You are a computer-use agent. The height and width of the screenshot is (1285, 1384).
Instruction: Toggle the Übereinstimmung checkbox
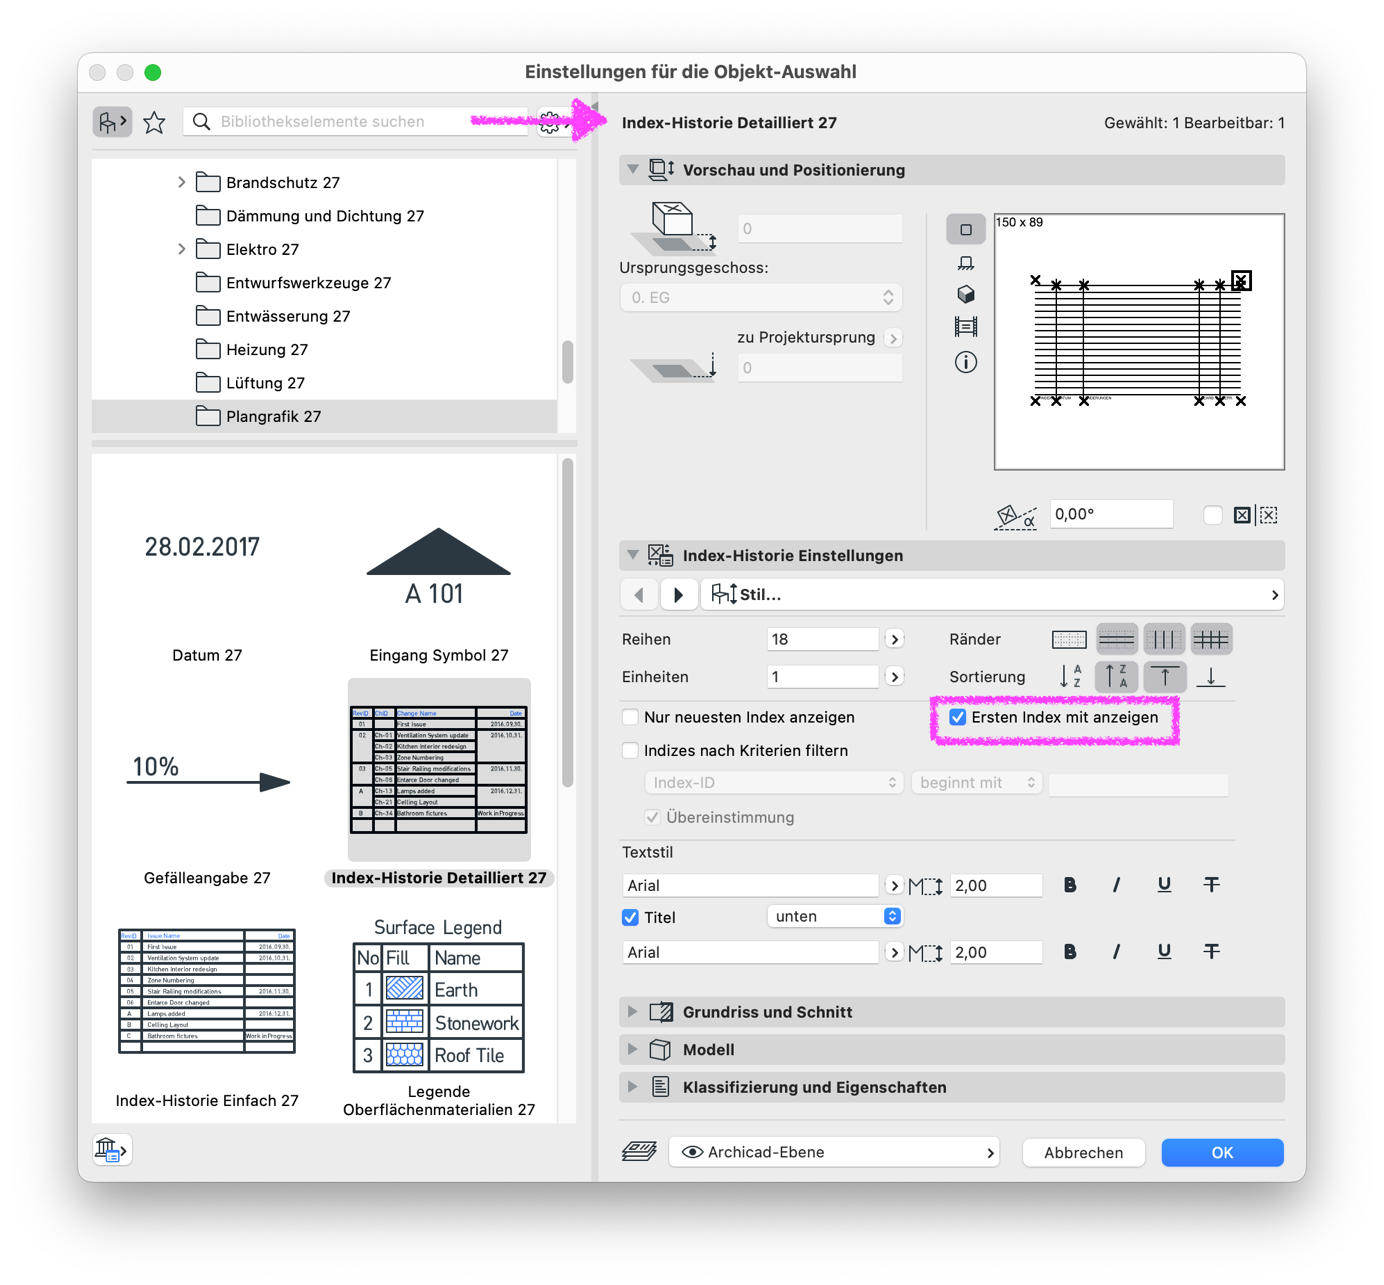652,817
